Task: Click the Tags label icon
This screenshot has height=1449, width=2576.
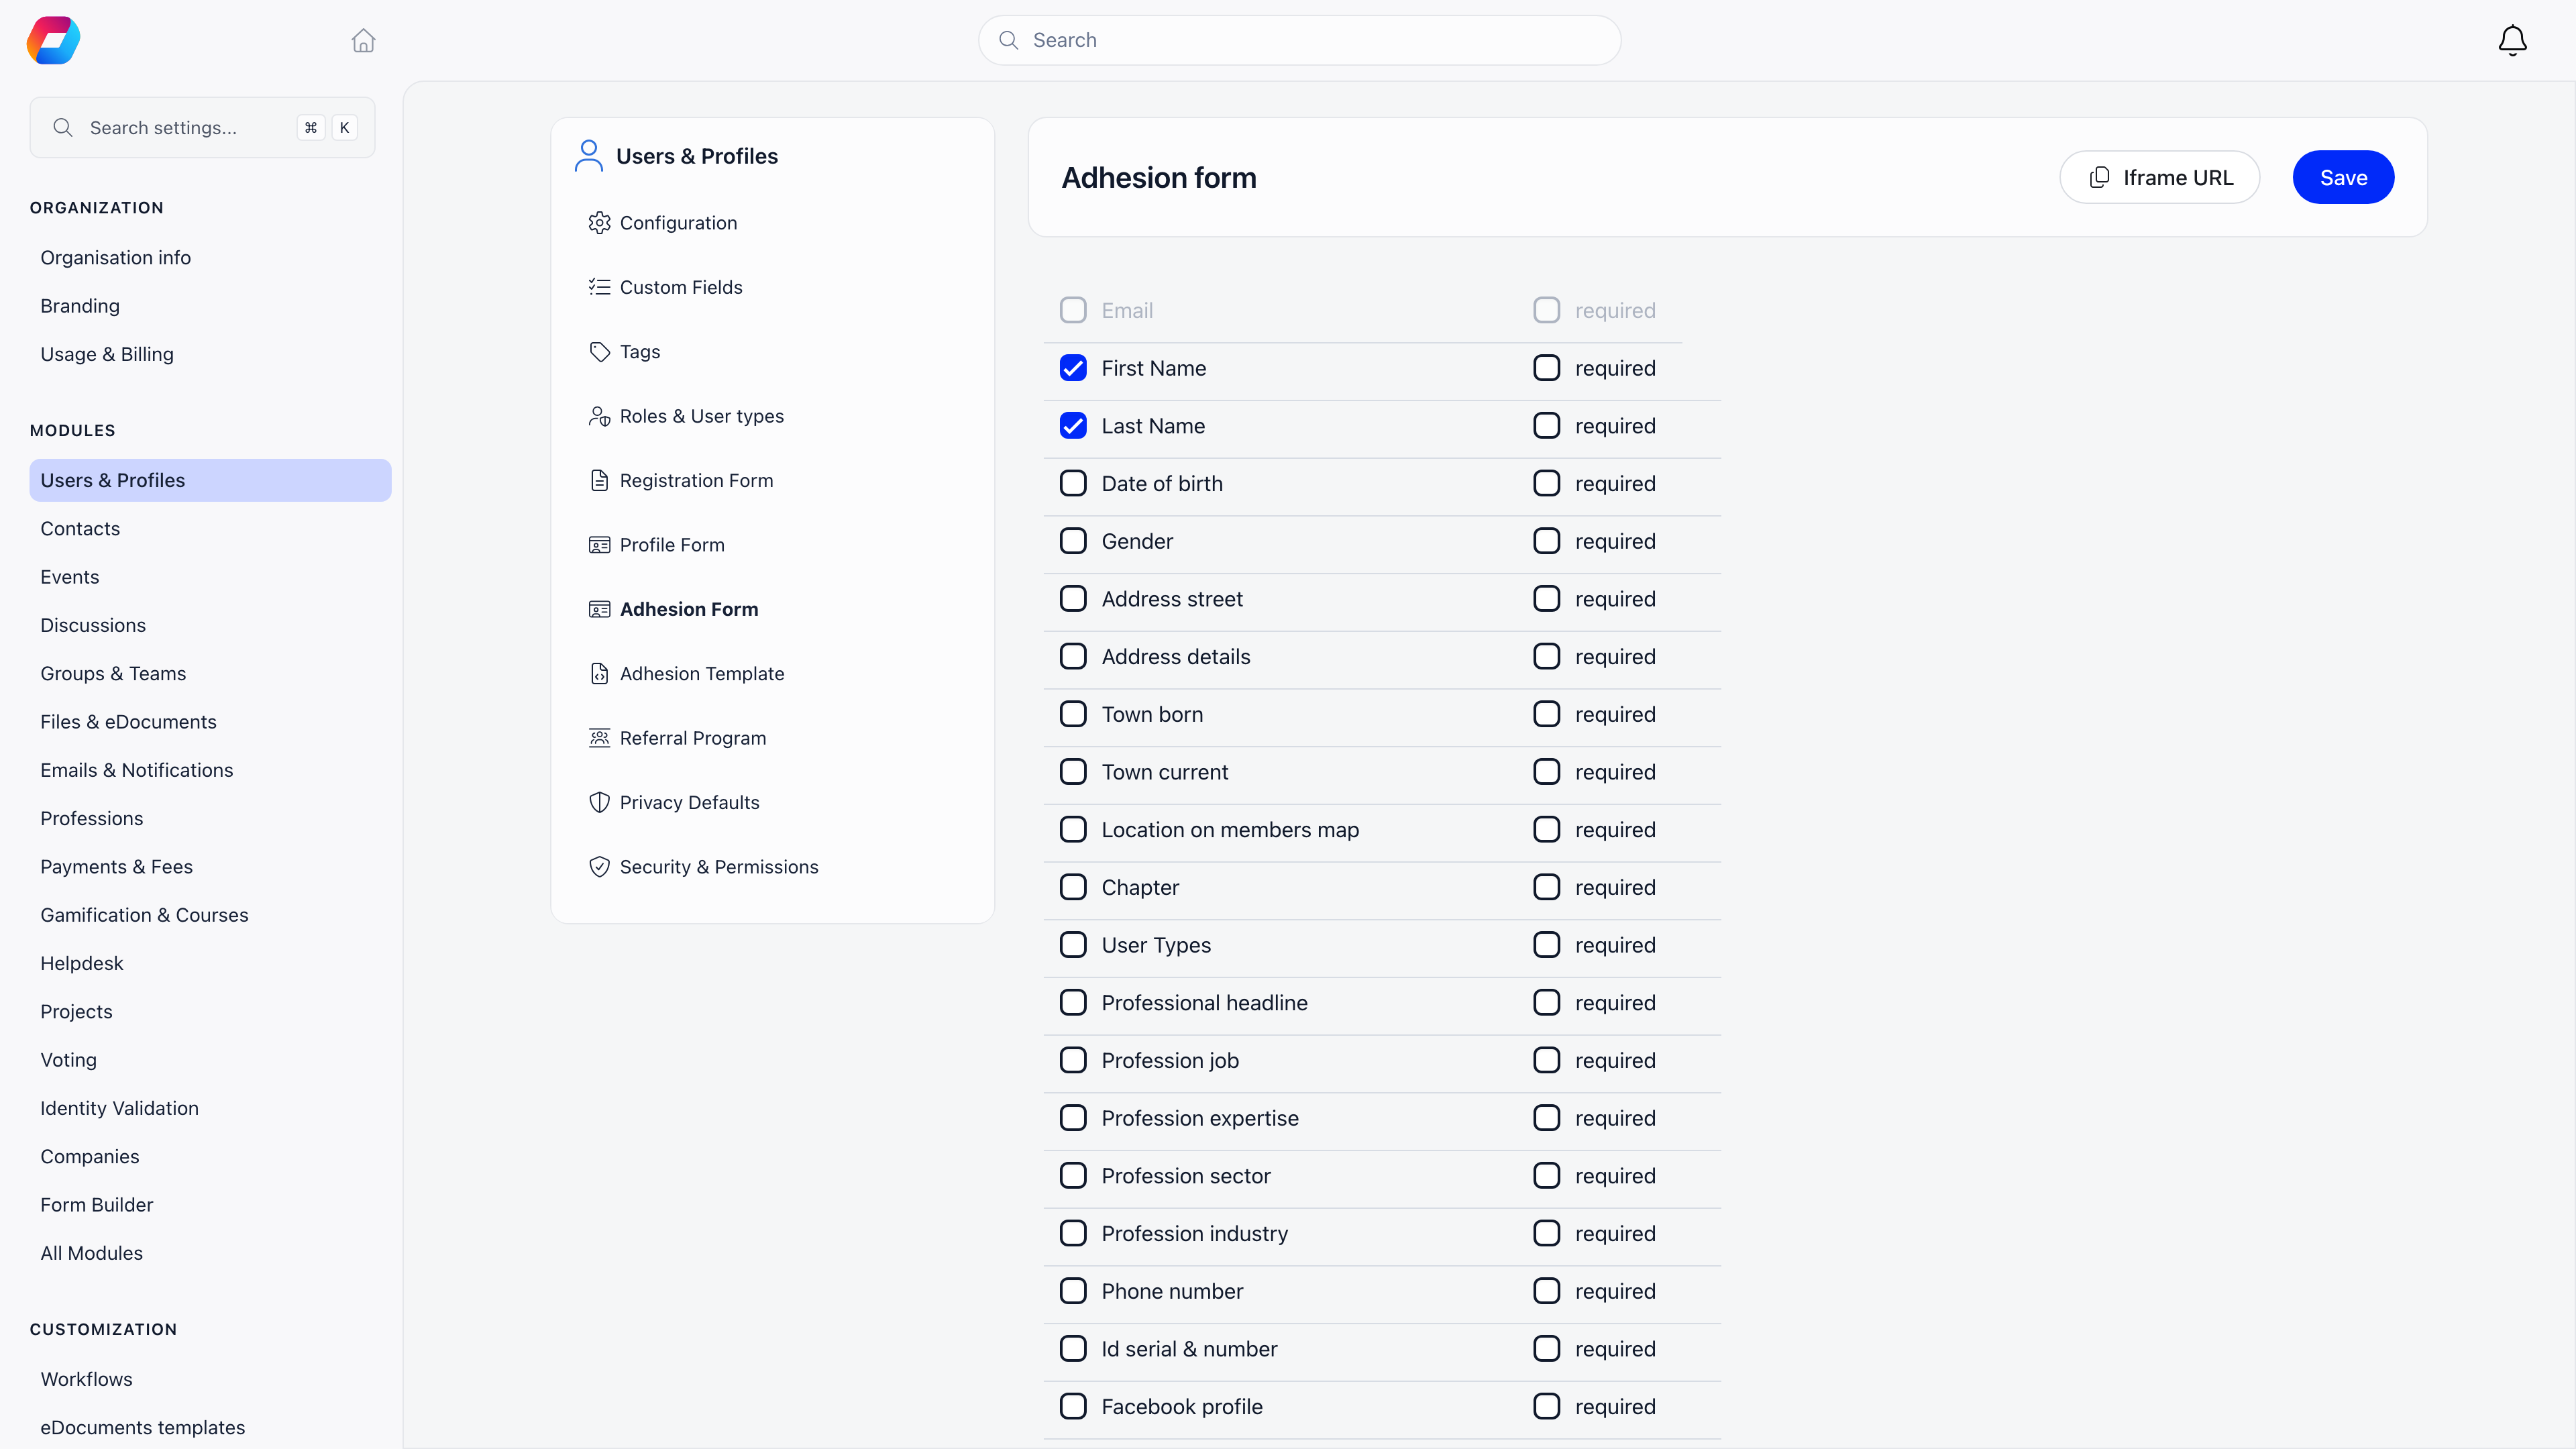Action: pos(599,352)
